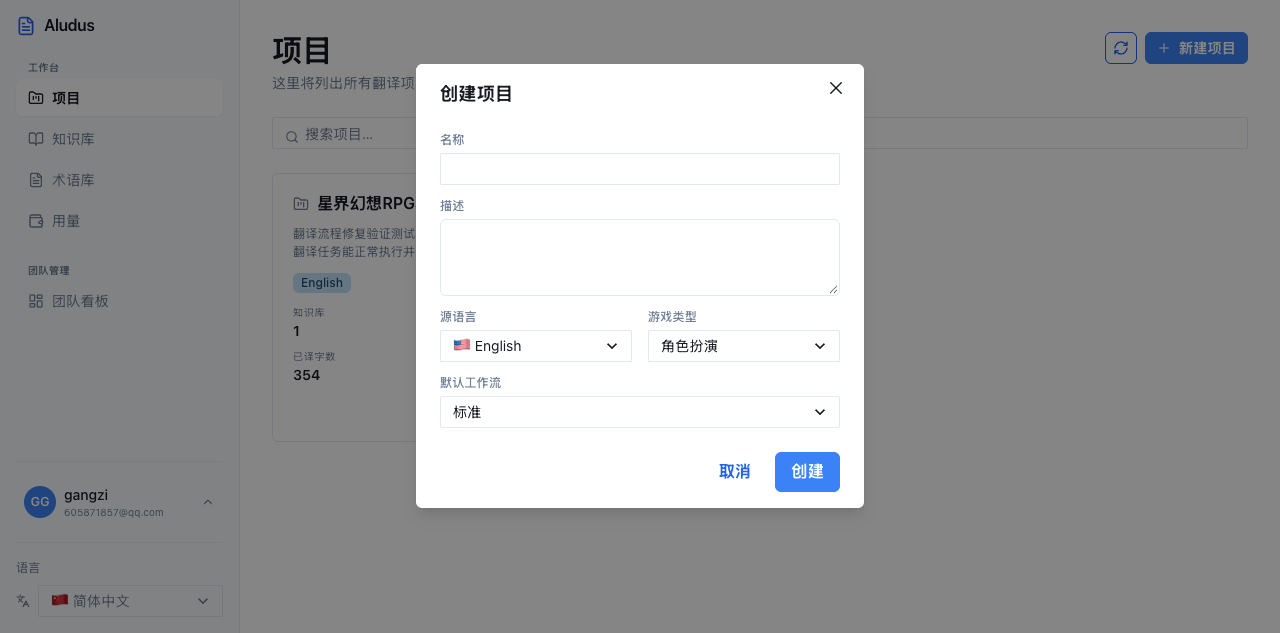Click the translate language icon
Screen dimensions: 1280x633
pos(23,601)
